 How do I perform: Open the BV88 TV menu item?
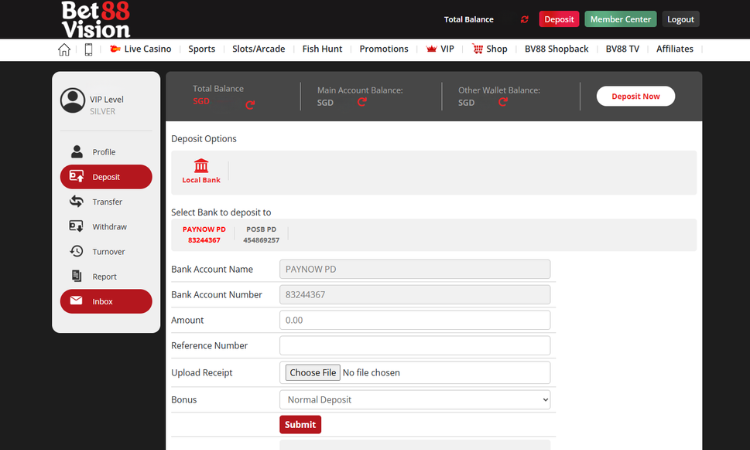[622, 49]
